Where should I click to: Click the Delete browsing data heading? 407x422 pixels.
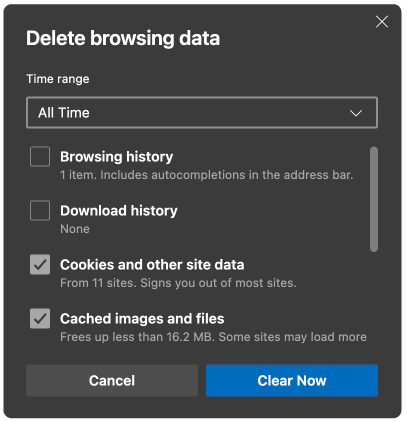coord(123,38)
